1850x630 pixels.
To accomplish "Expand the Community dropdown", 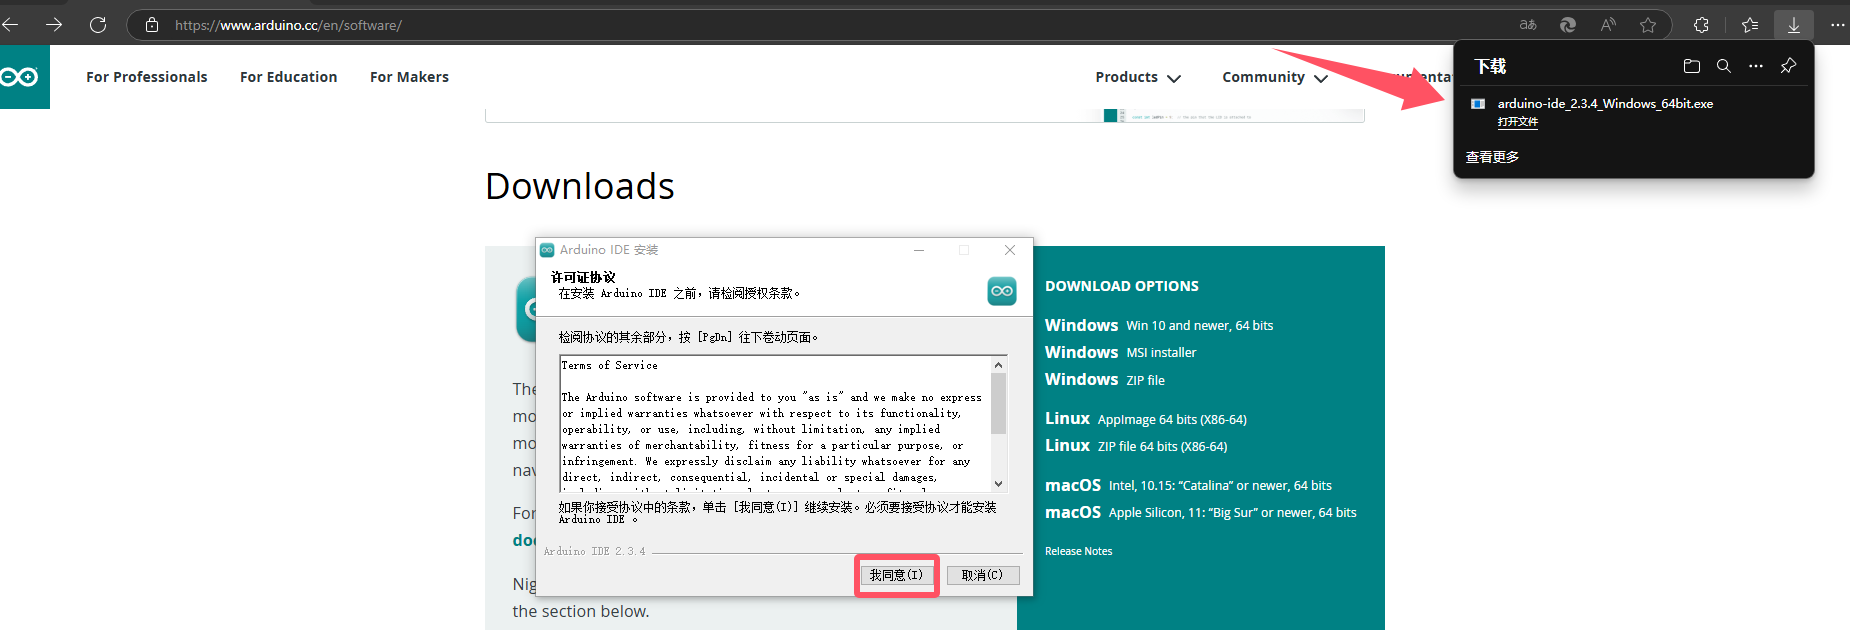I will 1275,77.
